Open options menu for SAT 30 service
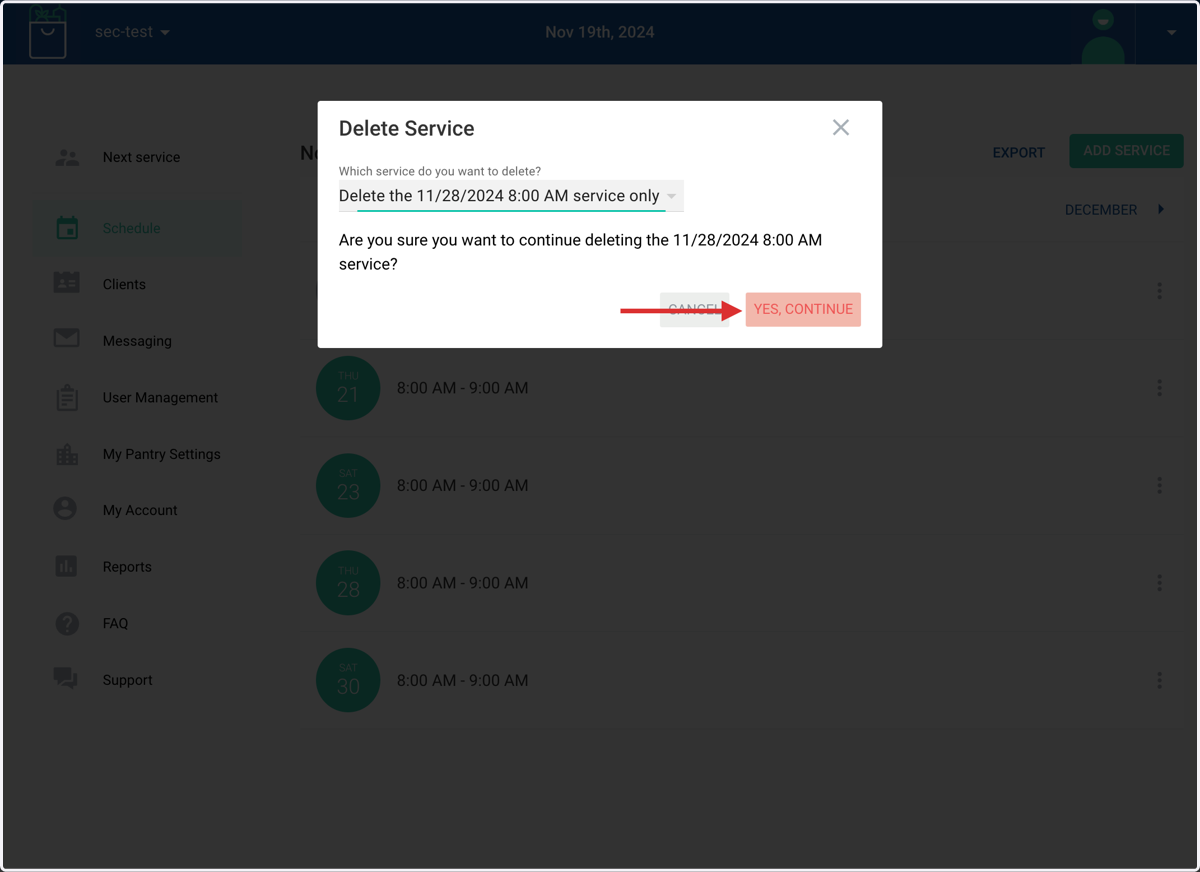The image size is (1200, 872). tap(1159, 680)
